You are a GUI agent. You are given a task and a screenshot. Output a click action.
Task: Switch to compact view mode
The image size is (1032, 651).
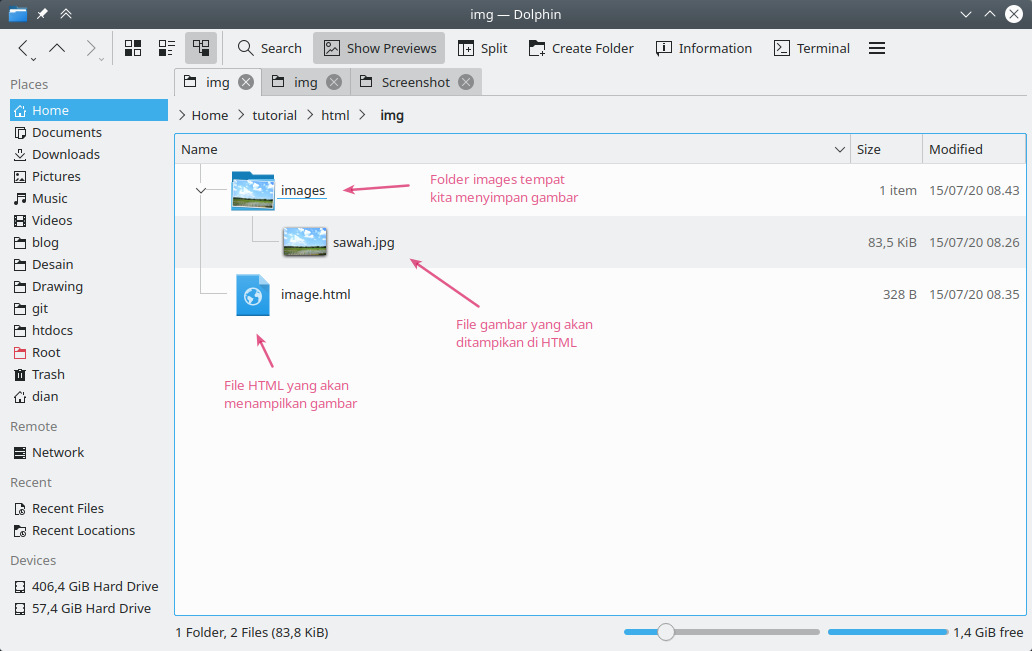[x=166, y=47]
